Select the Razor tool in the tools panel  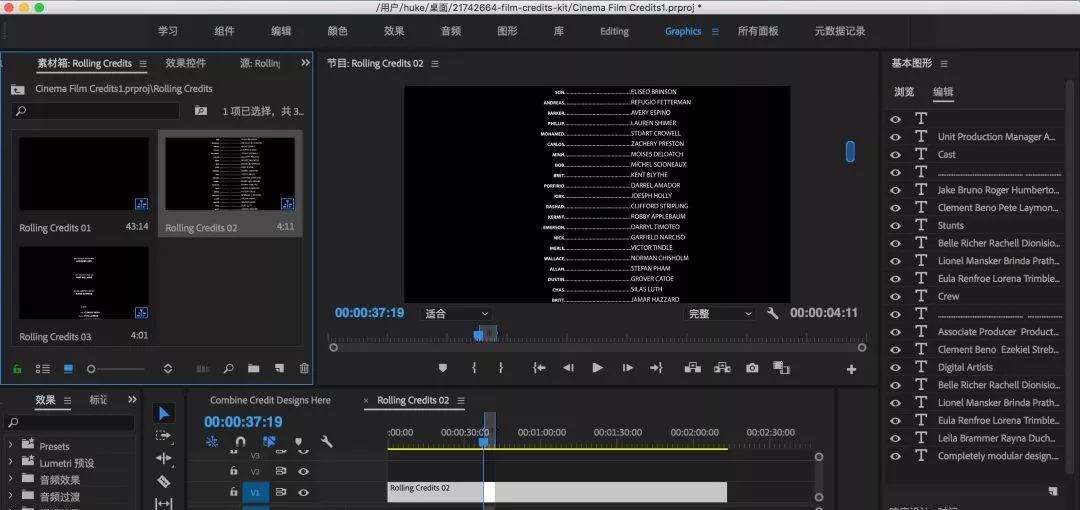pos(164,481)
